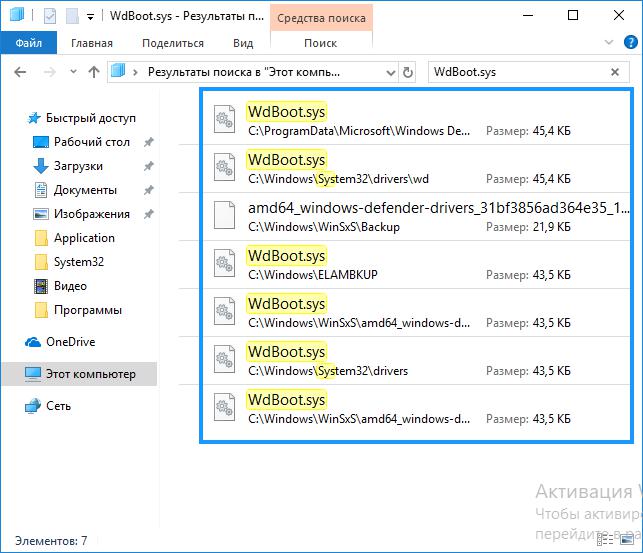Click the blank file icon of WinSxS\Backup result

pos(224,215)
